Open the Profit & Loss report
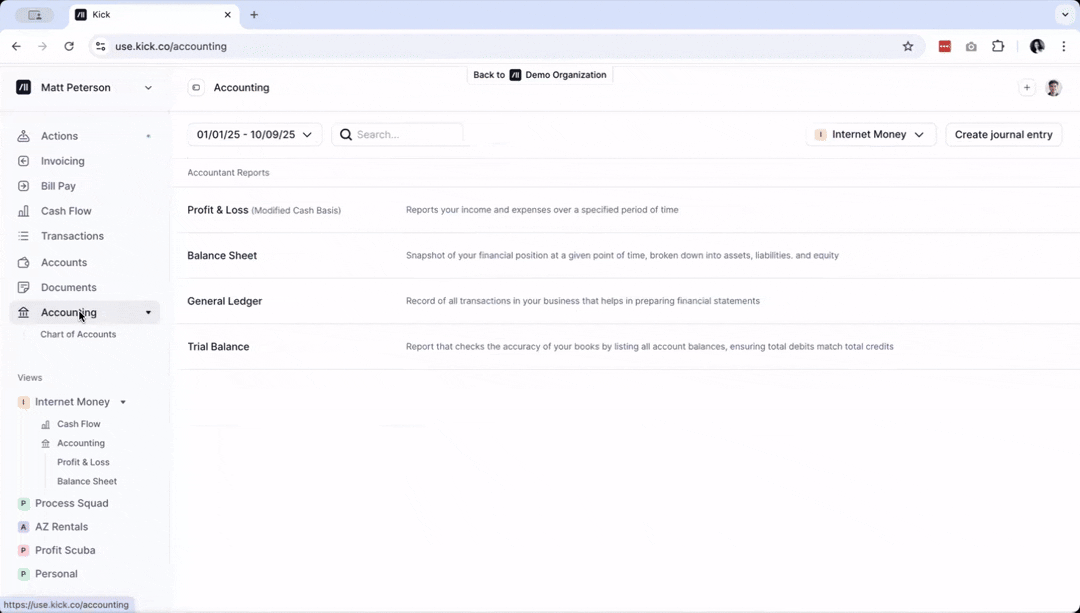The width and height of the screenshot is (1080, 613). tap(218, 210)
